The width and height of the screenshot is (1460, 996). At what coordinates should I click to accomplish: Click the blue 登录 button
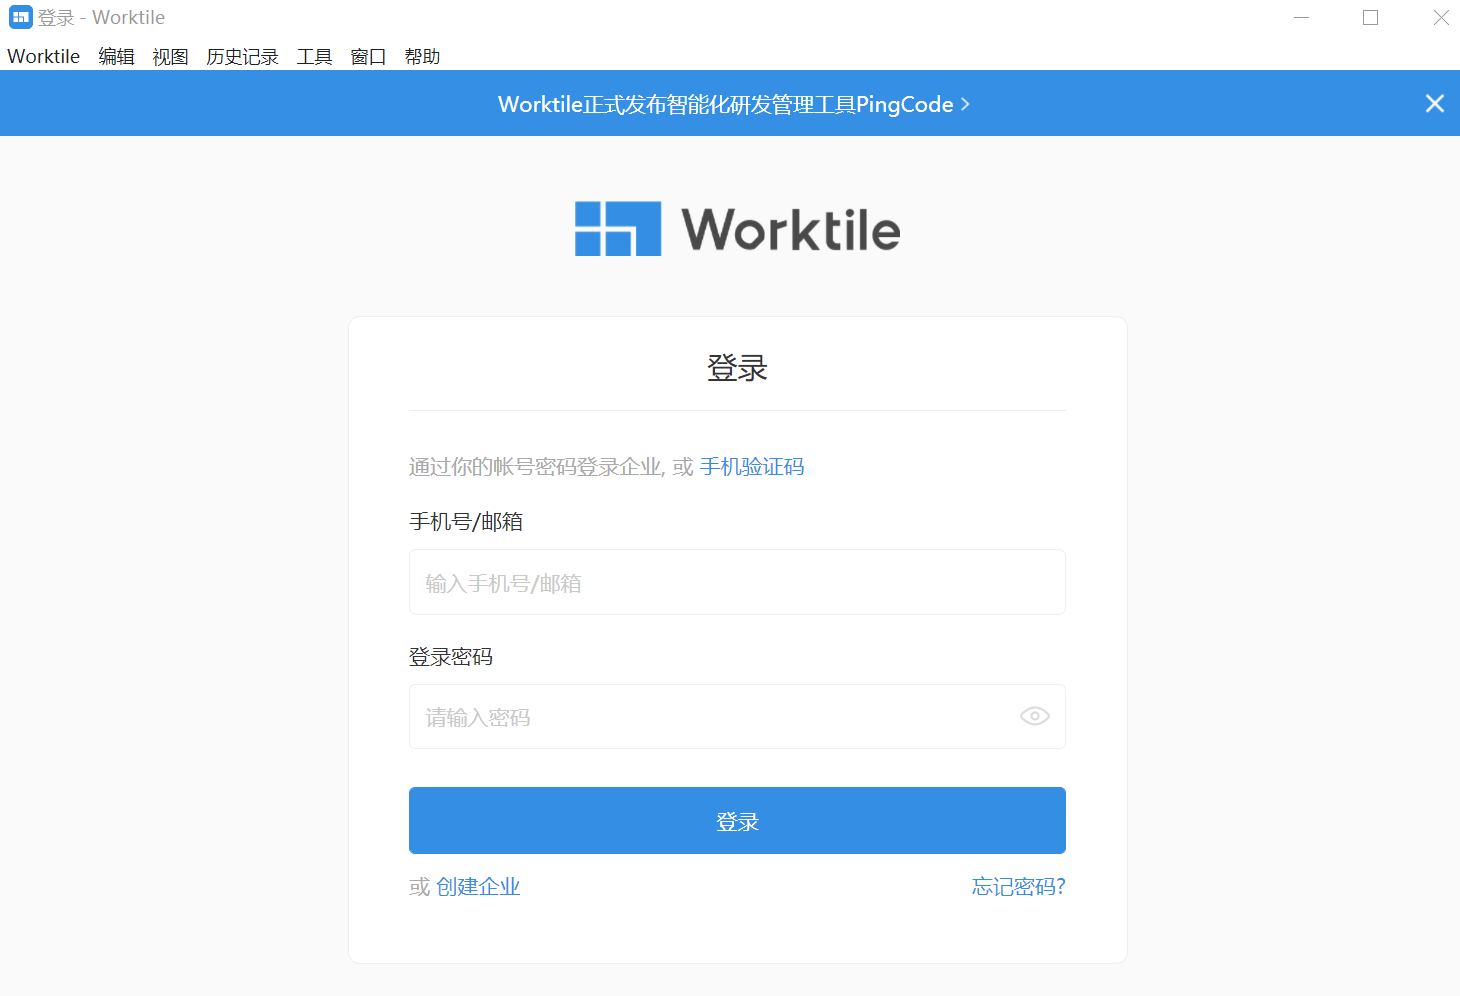[737, 821]
